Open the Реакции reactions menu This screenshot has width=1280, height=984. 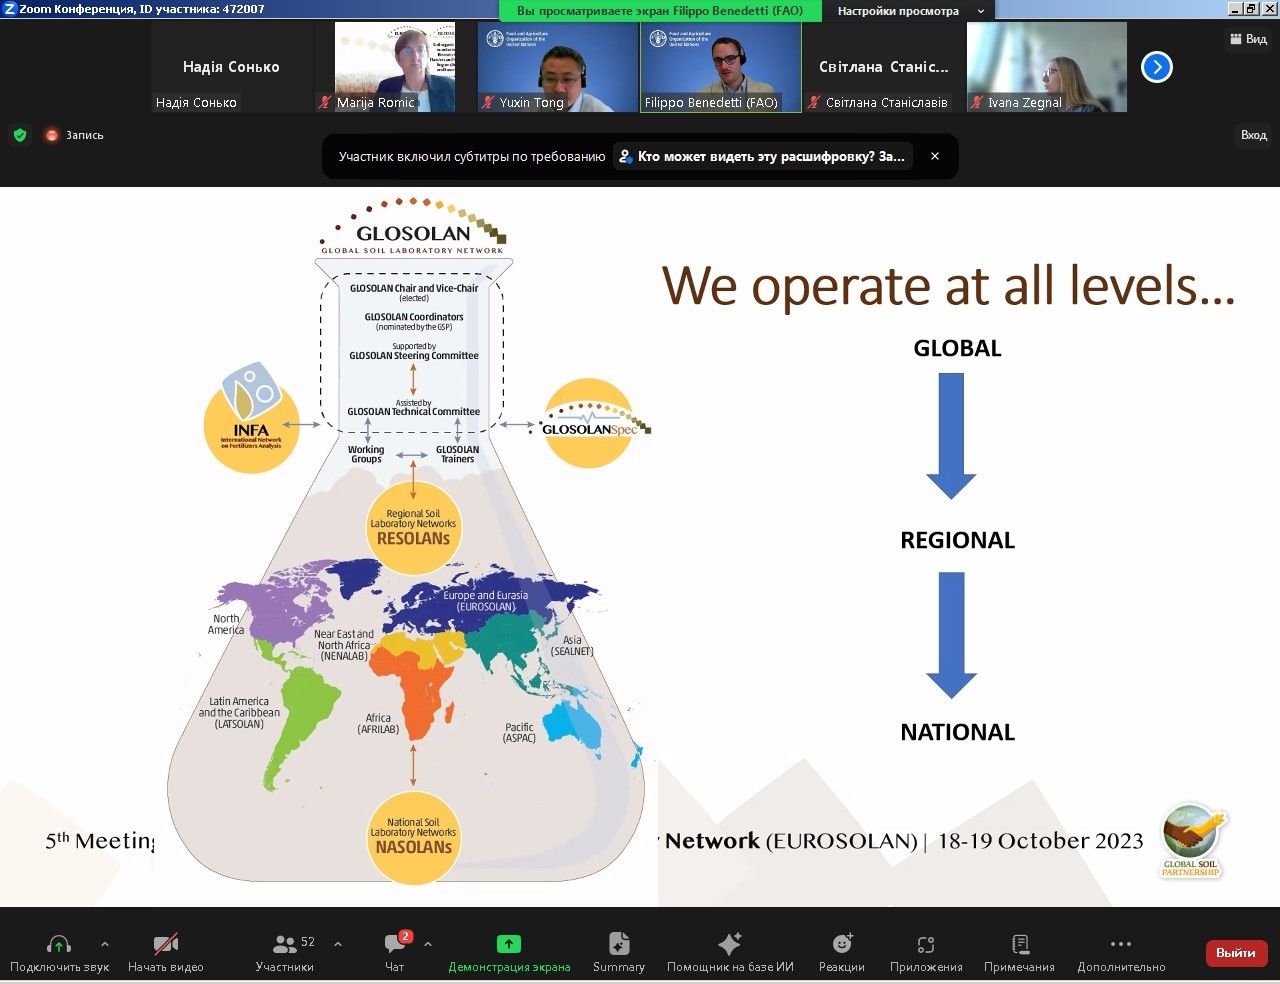842,952
